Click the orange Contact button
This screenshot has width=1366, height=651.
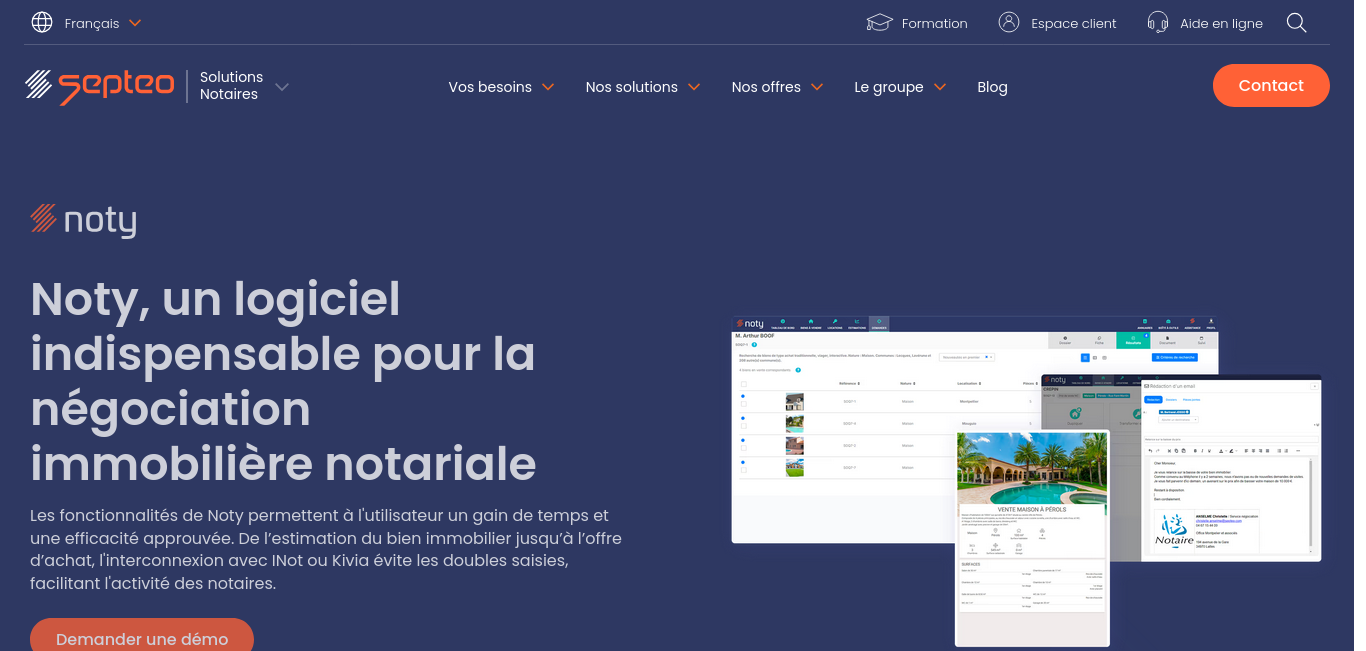pos(1271,85)
